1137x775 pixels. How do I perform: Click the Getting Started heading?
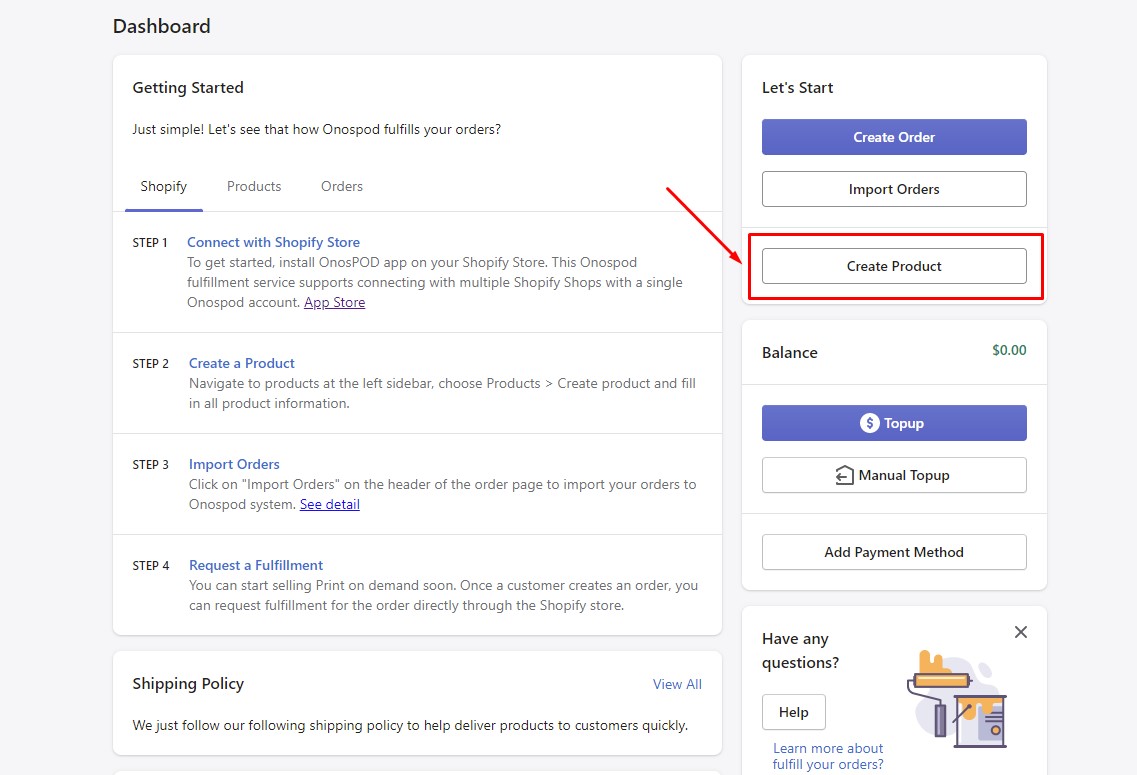188,88
